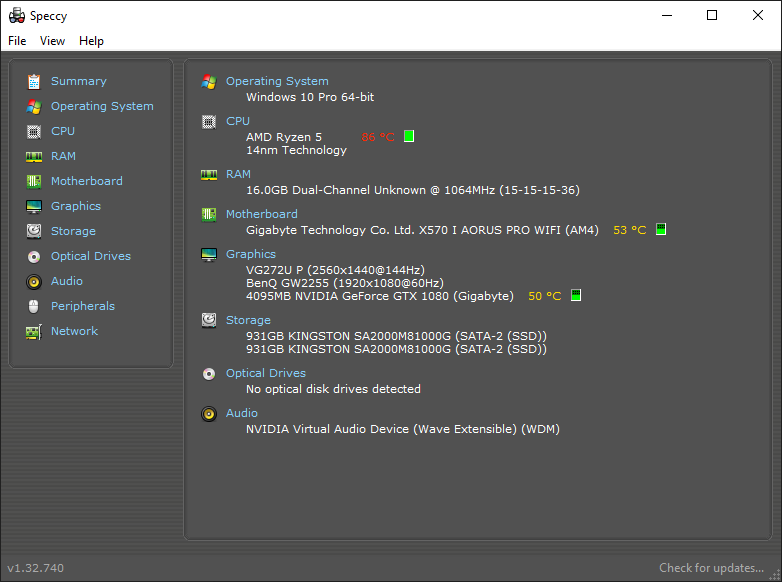
Task: Click the 50 °C GPU temperature value
Action: [545, 296]
